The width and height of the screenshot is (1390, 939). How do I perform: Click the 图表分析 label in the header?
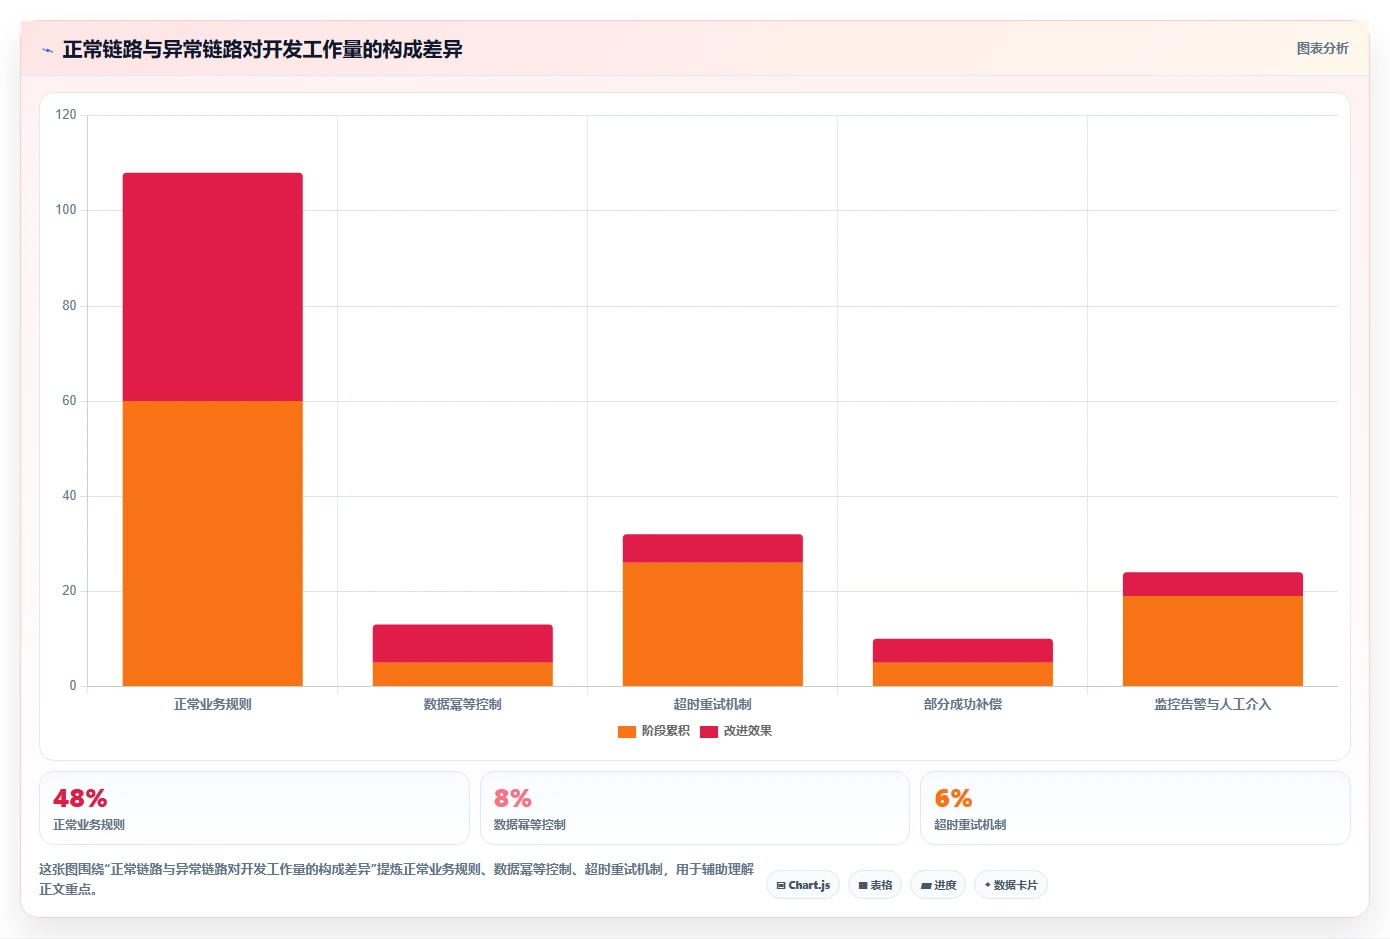click(x=1322, y=48)
